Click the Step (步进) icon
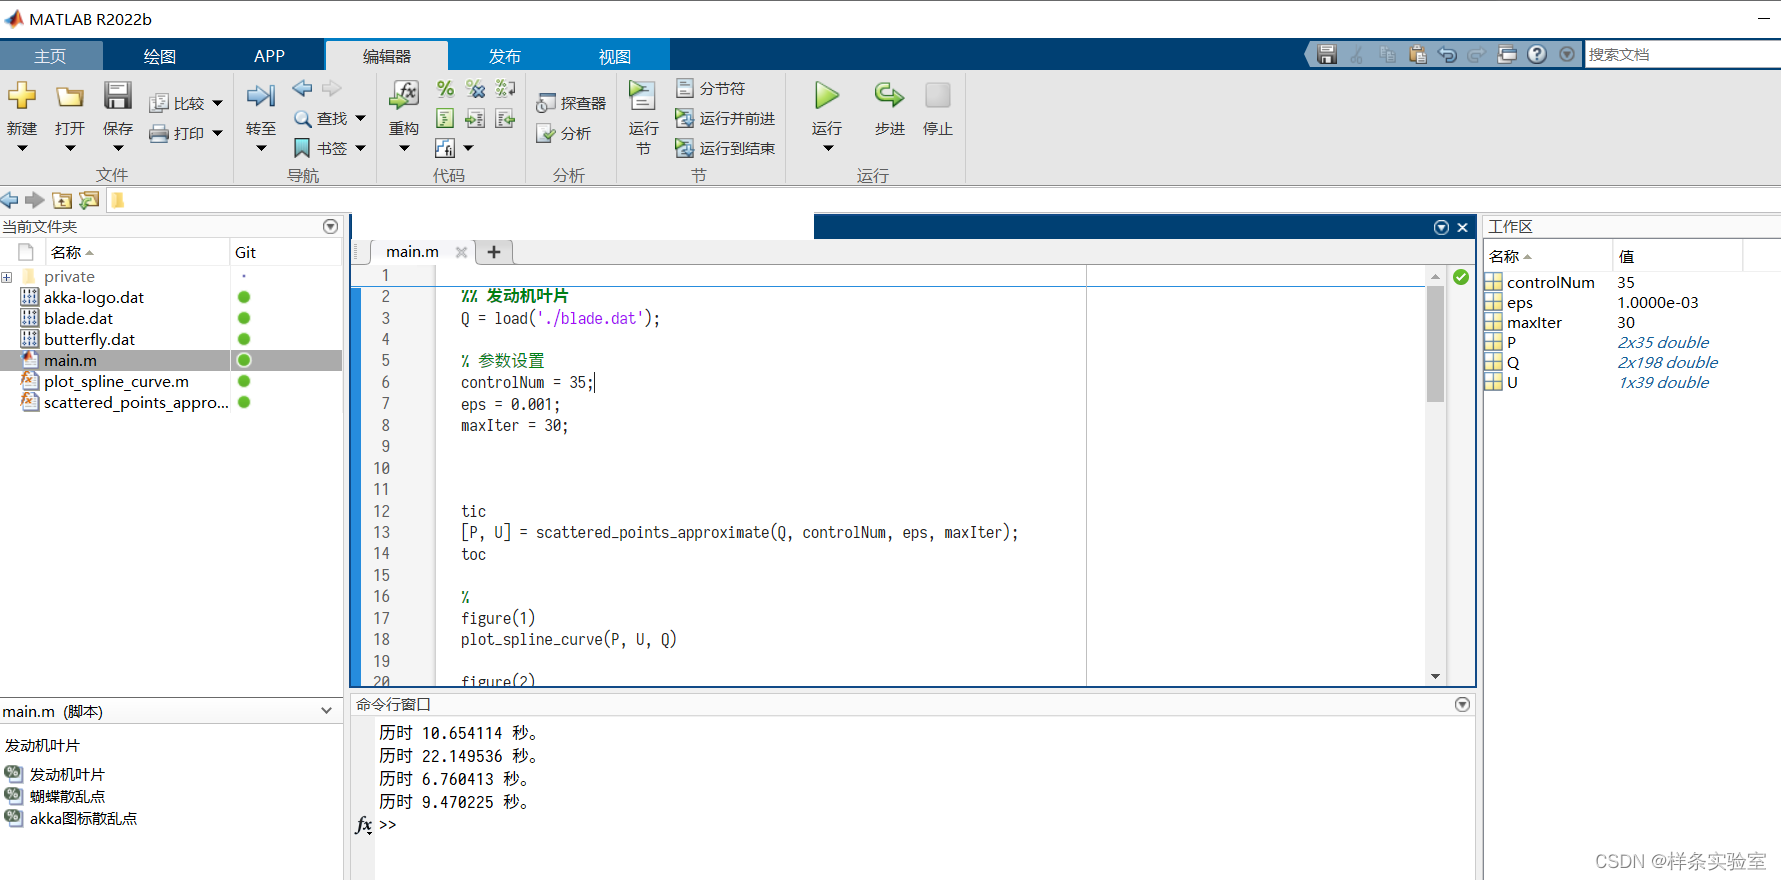This screenshot has height=880, width=1781. pos(889,96)
